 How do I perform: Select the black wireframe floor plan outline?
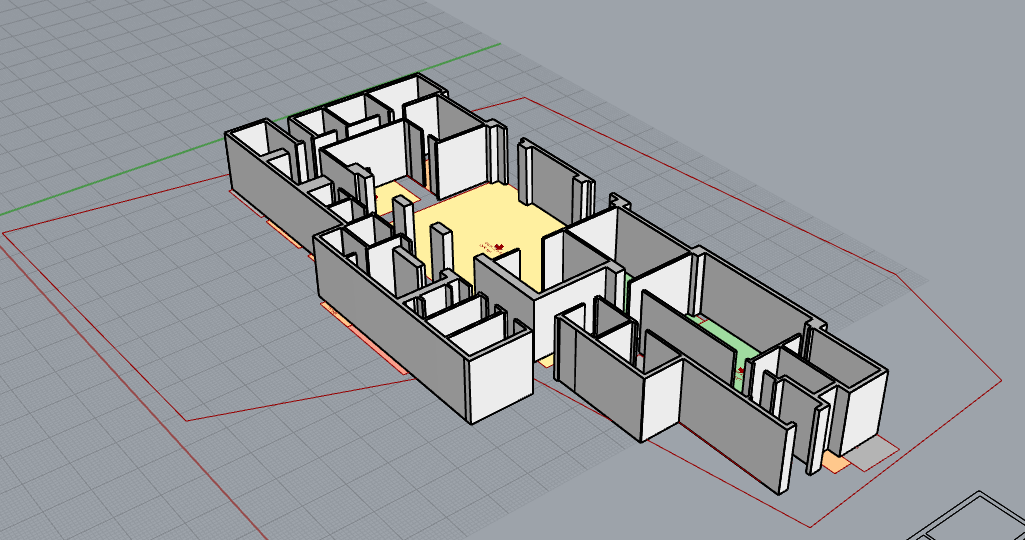click(x=966, y=516)
